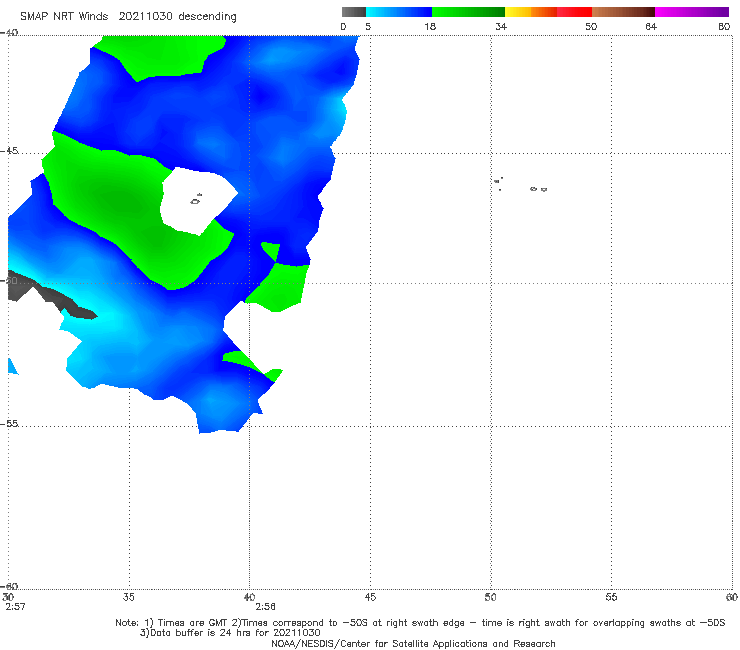Click the latitude label '-45' on the left axis
Viewport: 740px width, 650px height.
coord(9,151)
